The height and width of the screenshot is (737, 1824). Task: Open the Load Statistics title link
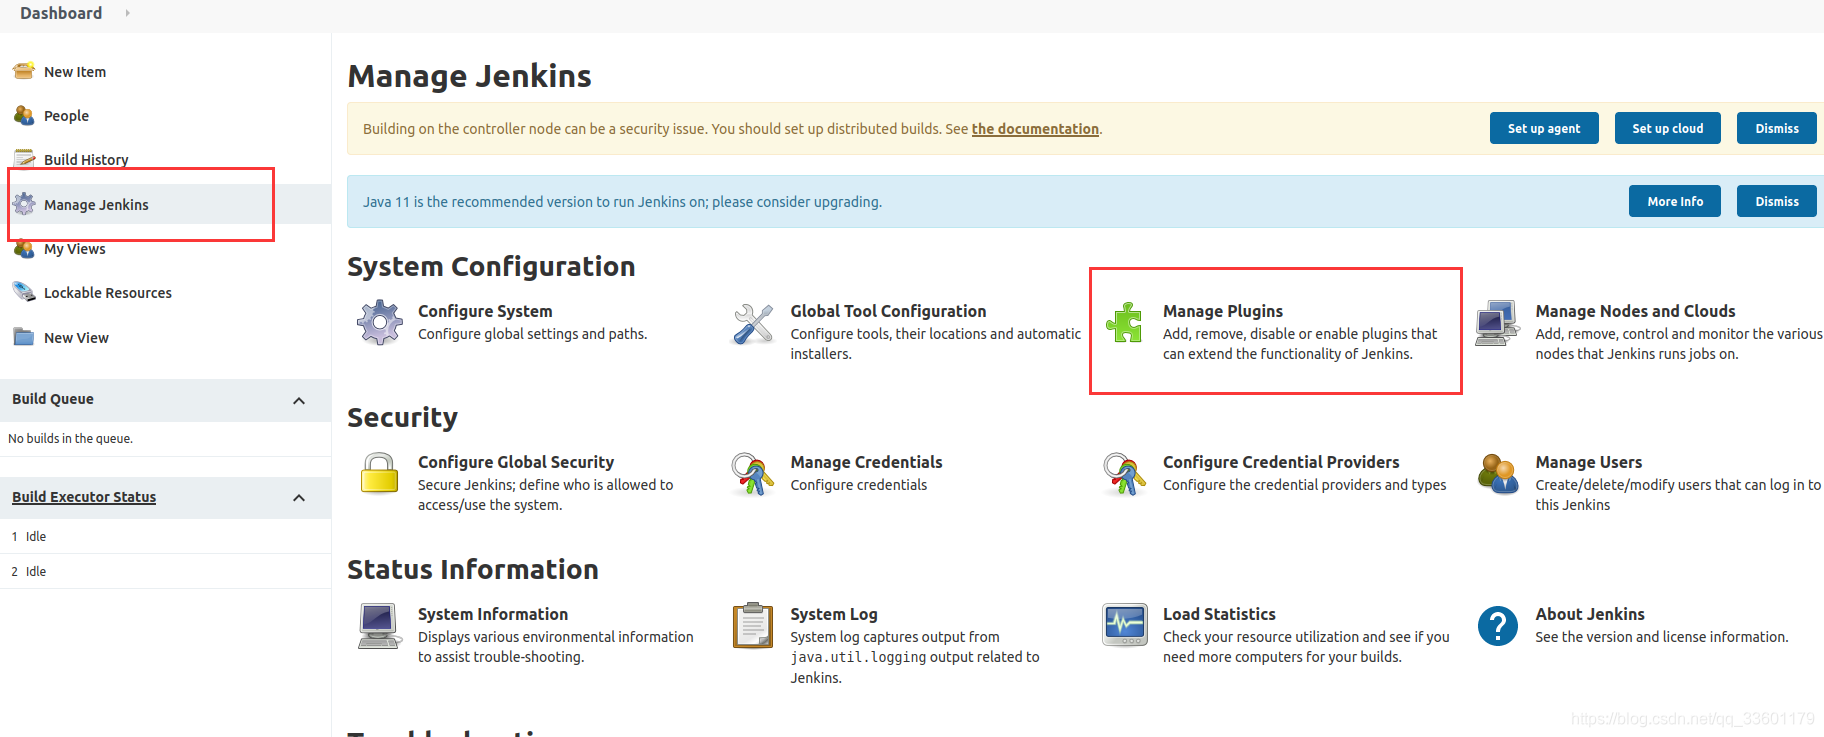coord(1219,614)
